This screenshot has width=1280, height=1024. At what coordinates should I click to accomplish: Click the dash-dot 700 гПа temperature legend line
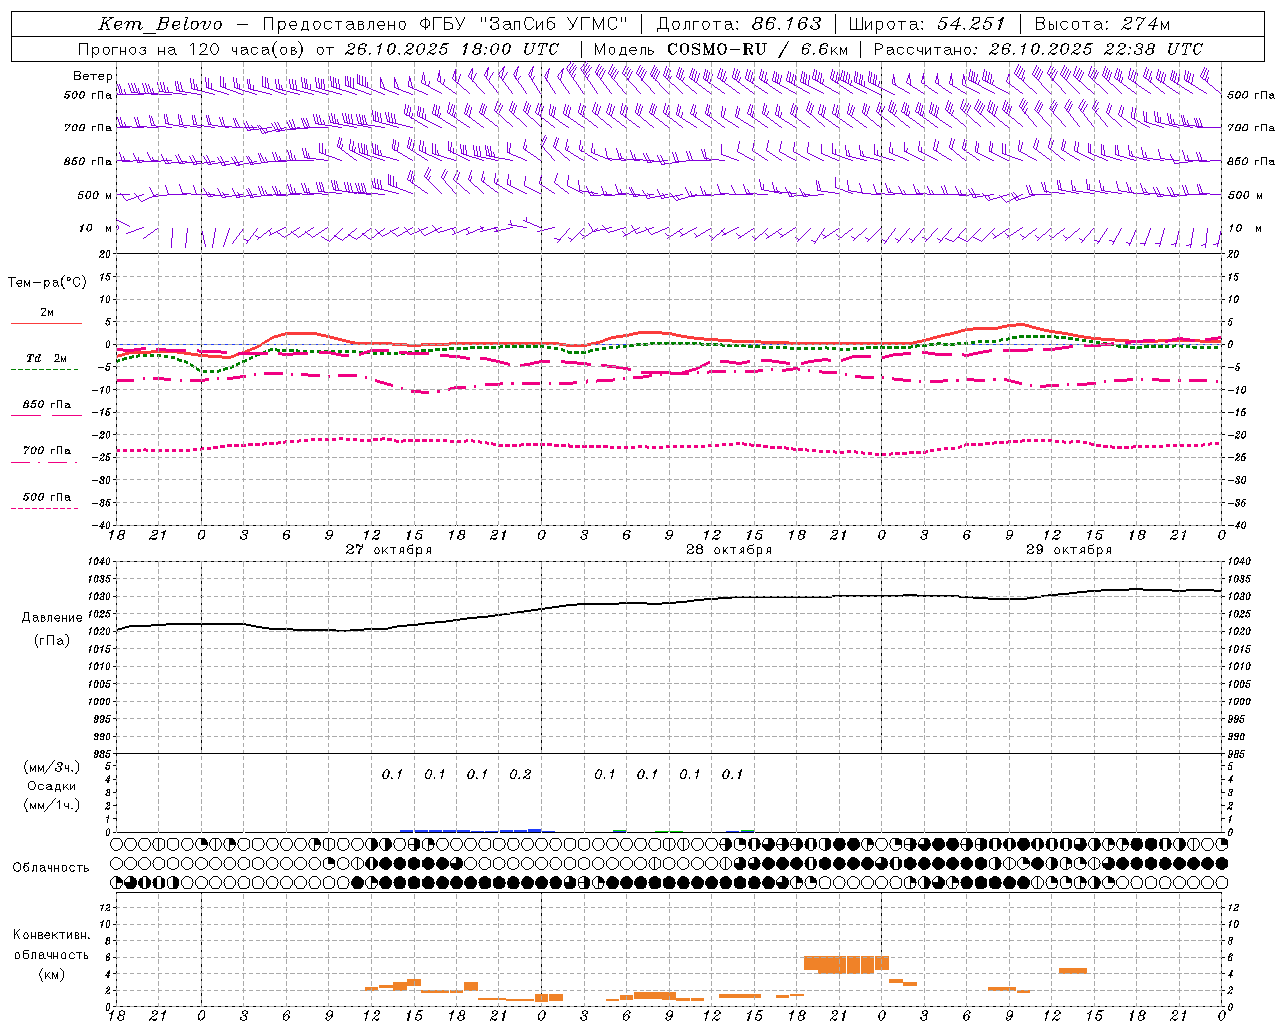point(44,462)
